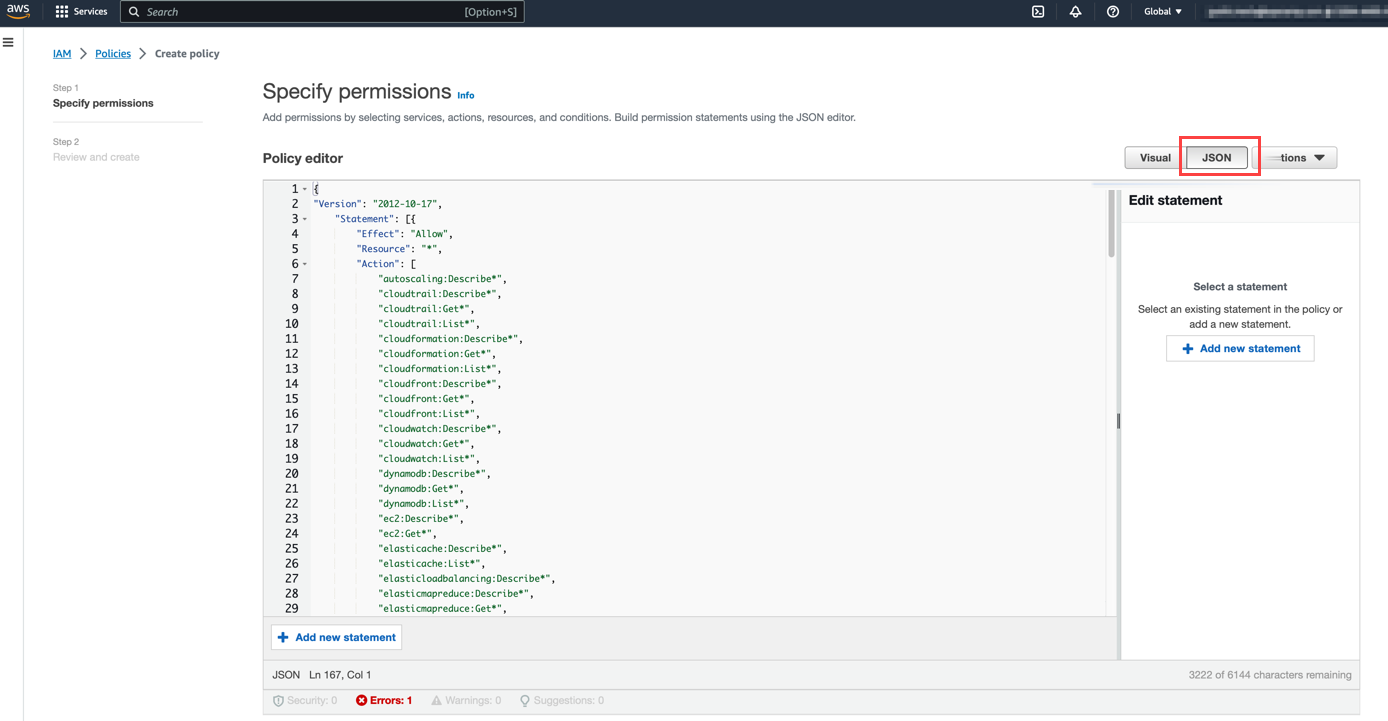The width and height of the screenshot is (1388, 721).
Task: Open the Global region dropdown
Action: point(1163,12)
